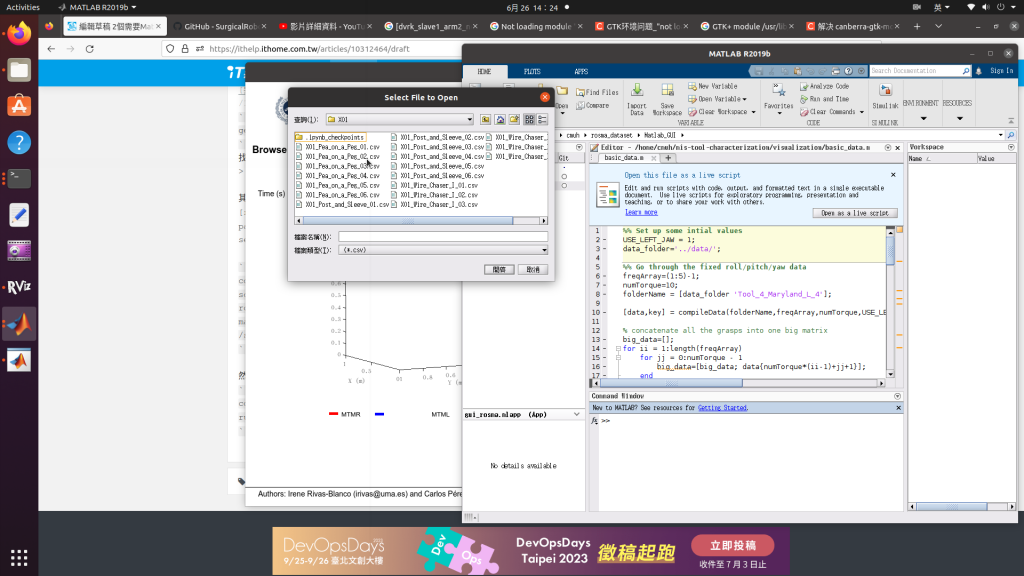Open MATLAB Help question mark icon
This screenshot has width=1024, height=576.
pyautogui.click(x=848, y=71)
